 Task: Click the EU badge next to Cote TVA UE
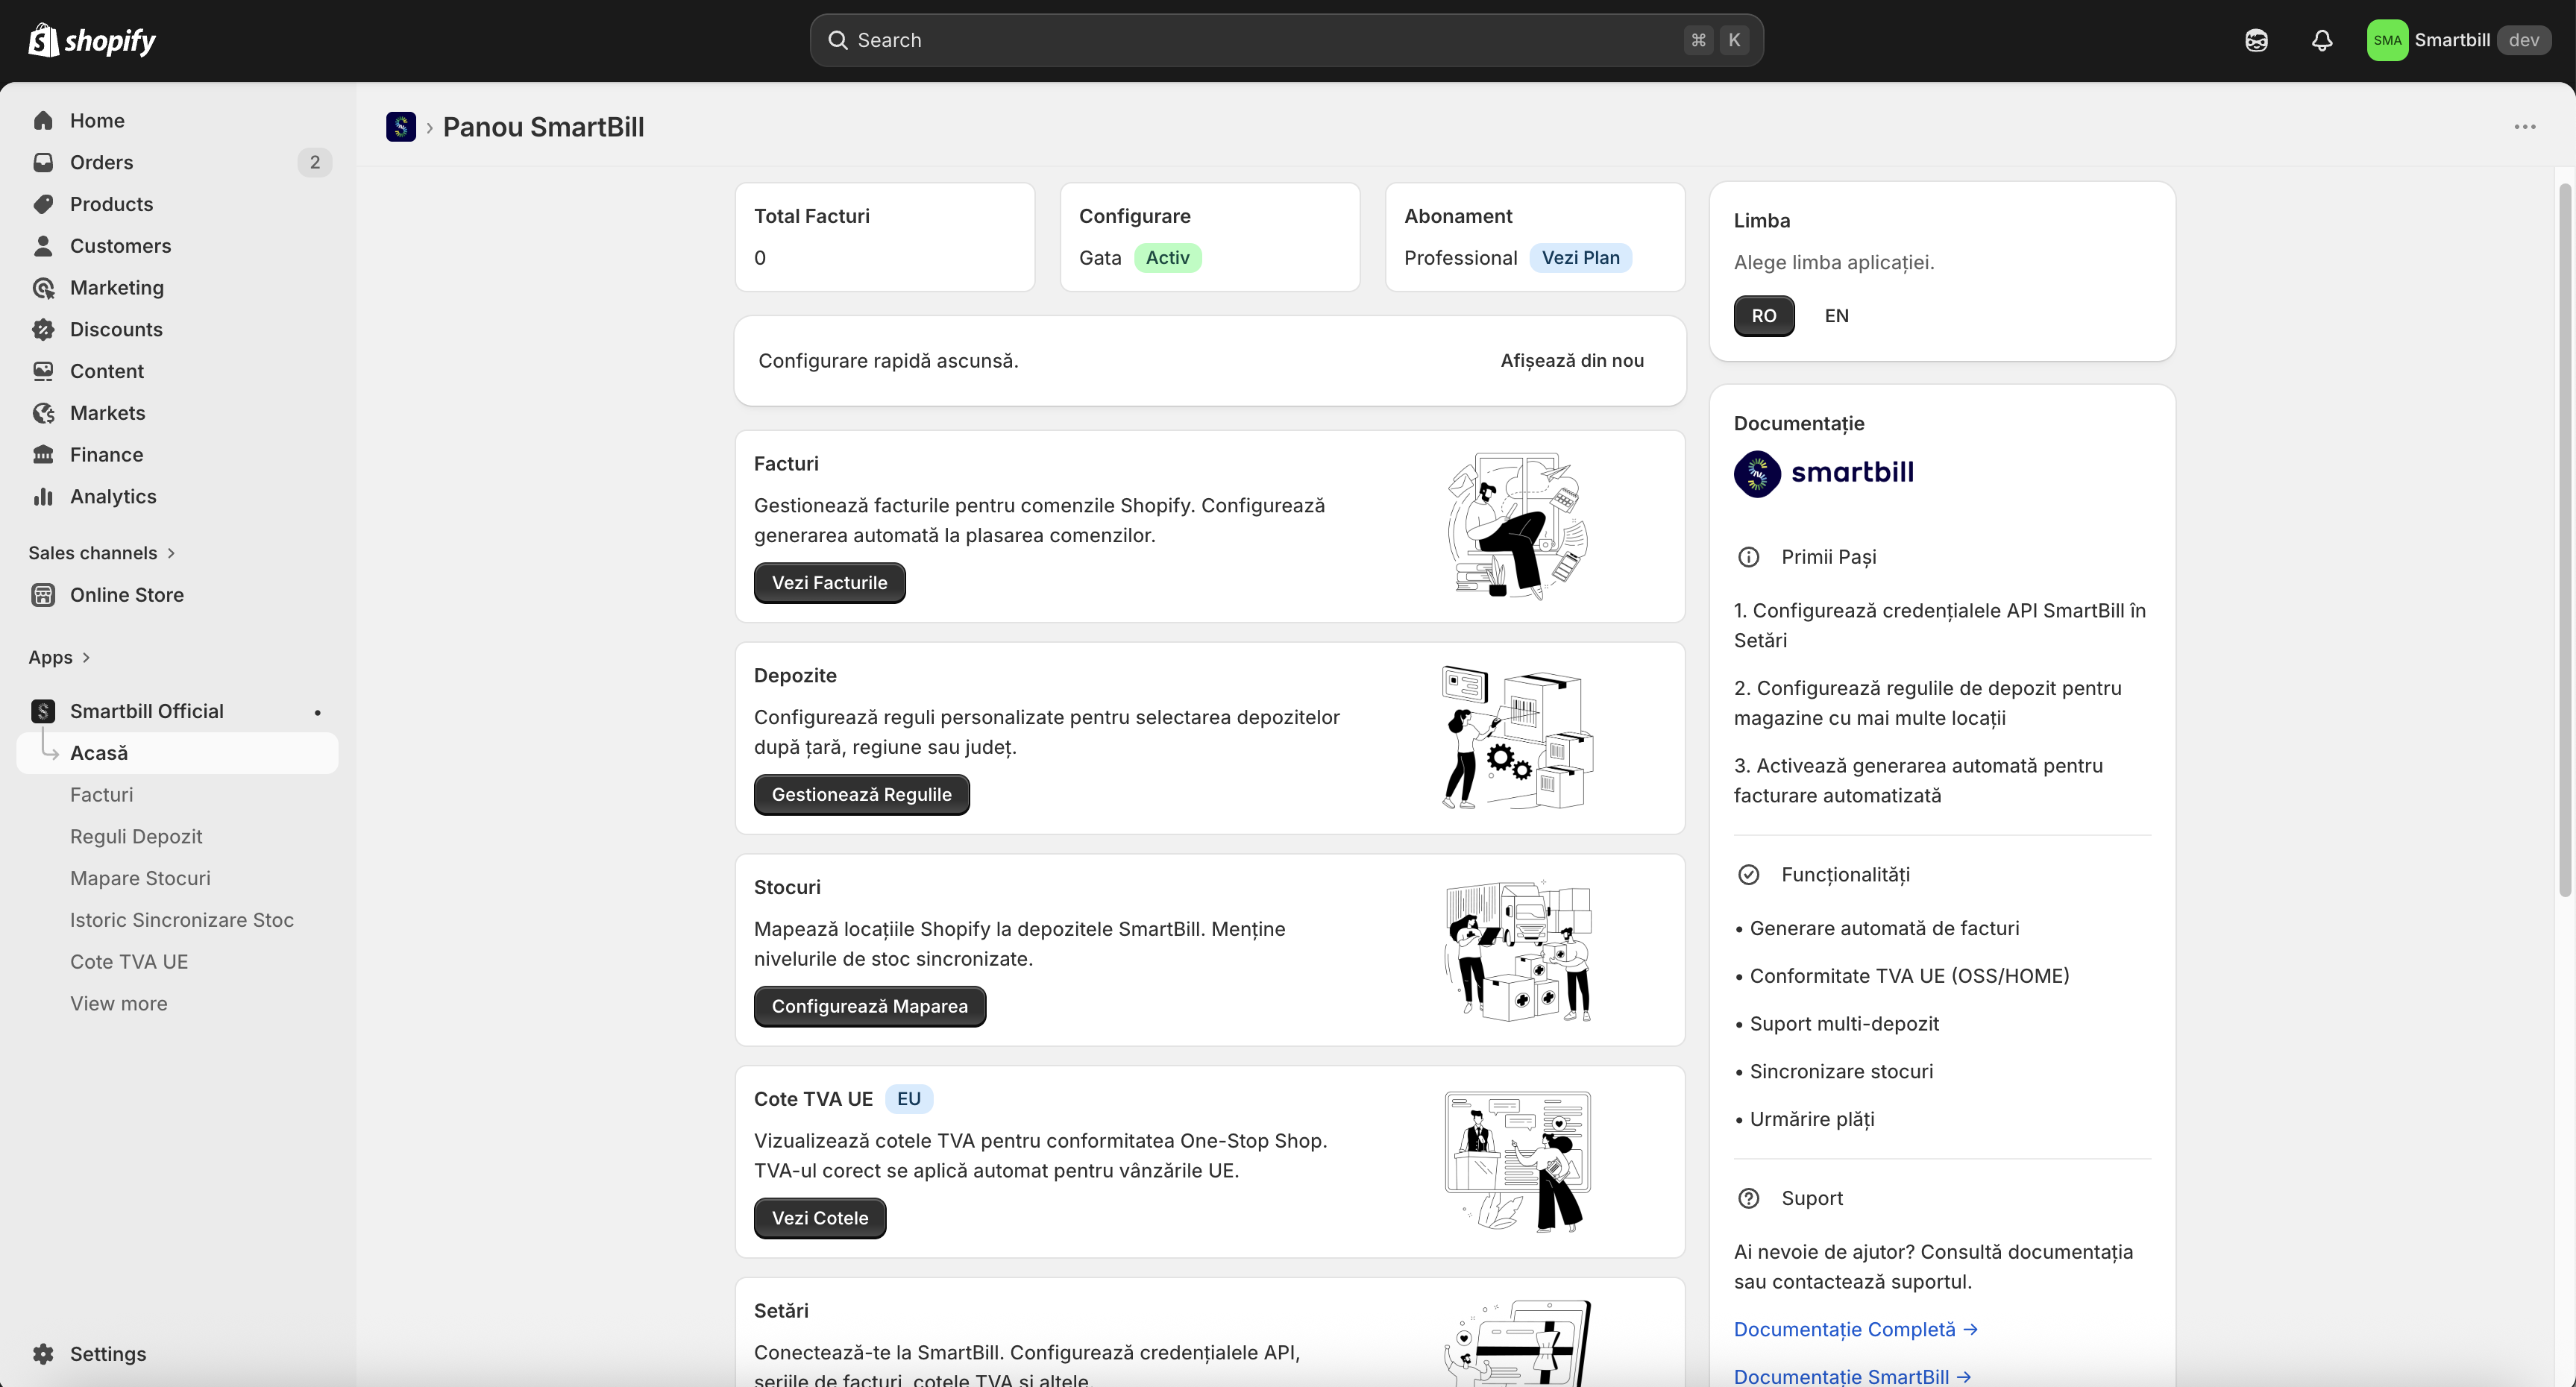click(908, 1099)
